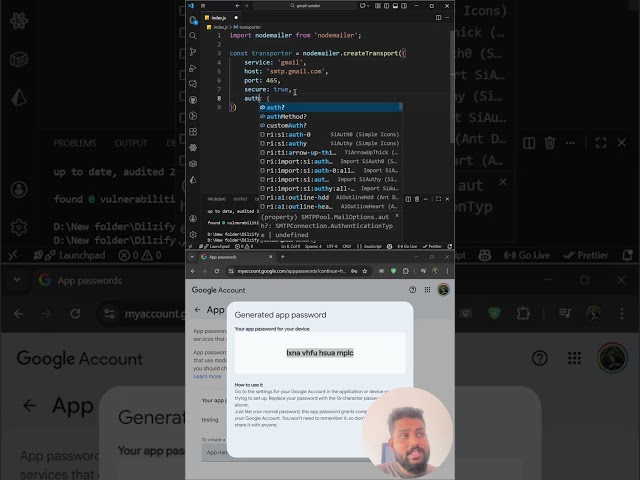Viewport: 640px width, 480px height.
Task: Select the ri:ai:outline-hdd suggestion
Action: click(331, 198)
